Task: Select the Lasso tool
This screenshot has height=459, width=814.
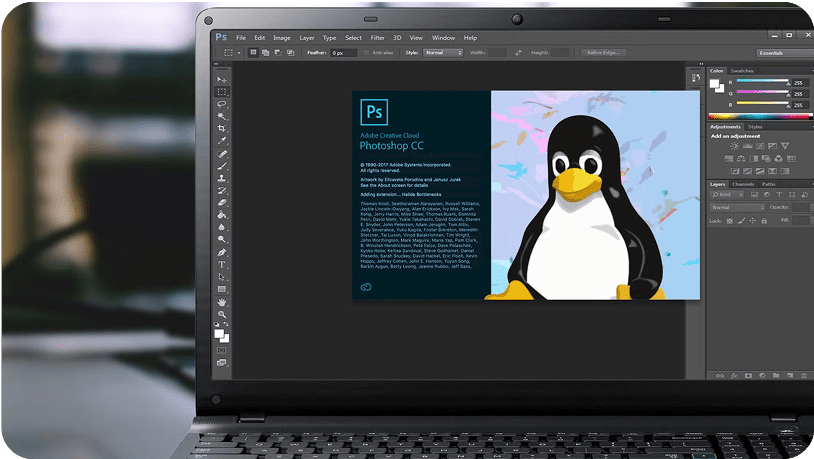Action: click(222, 104)
